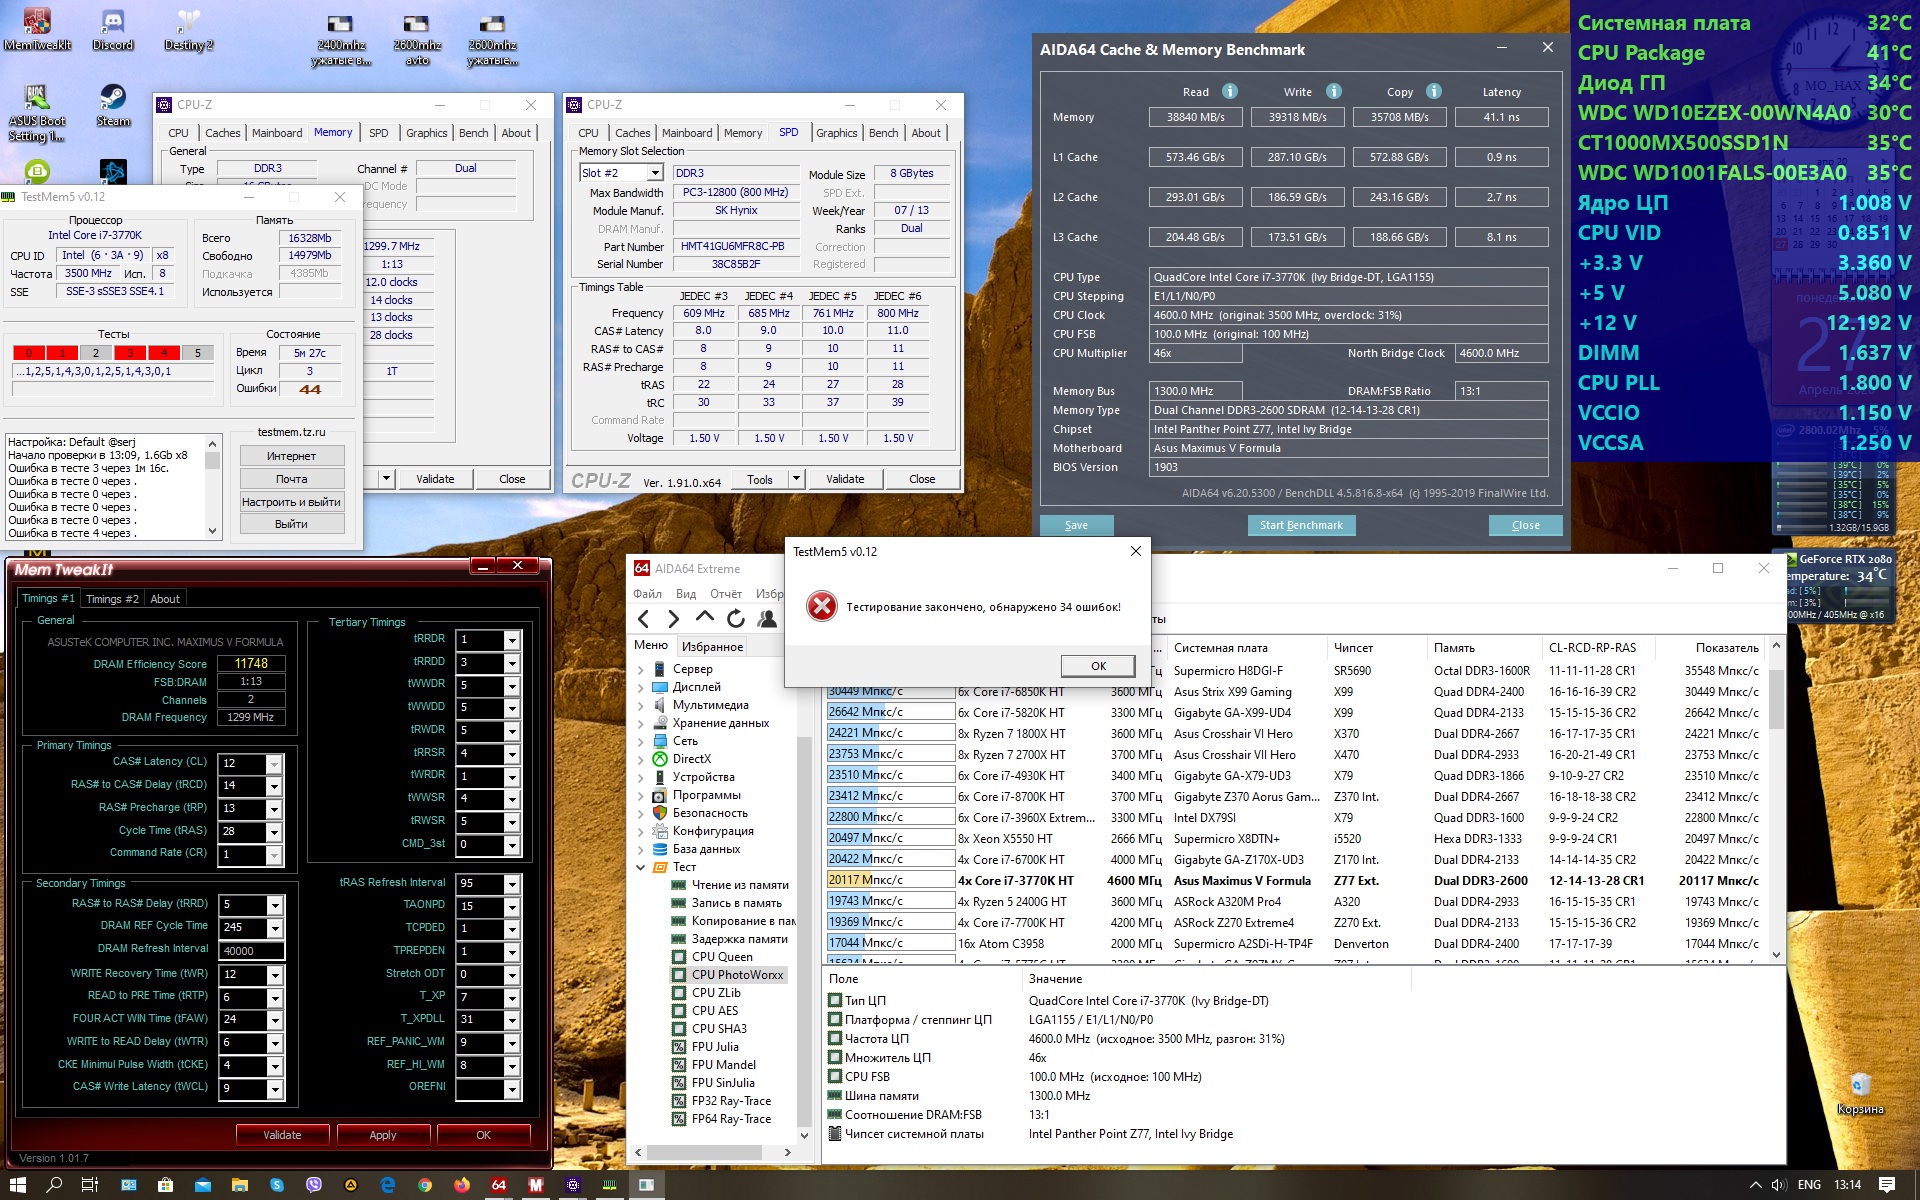Switch to Timings #2 tab in MemTweakIt
The height and width of the screenshot is (1200, 1920).
[x=112, y=599]
